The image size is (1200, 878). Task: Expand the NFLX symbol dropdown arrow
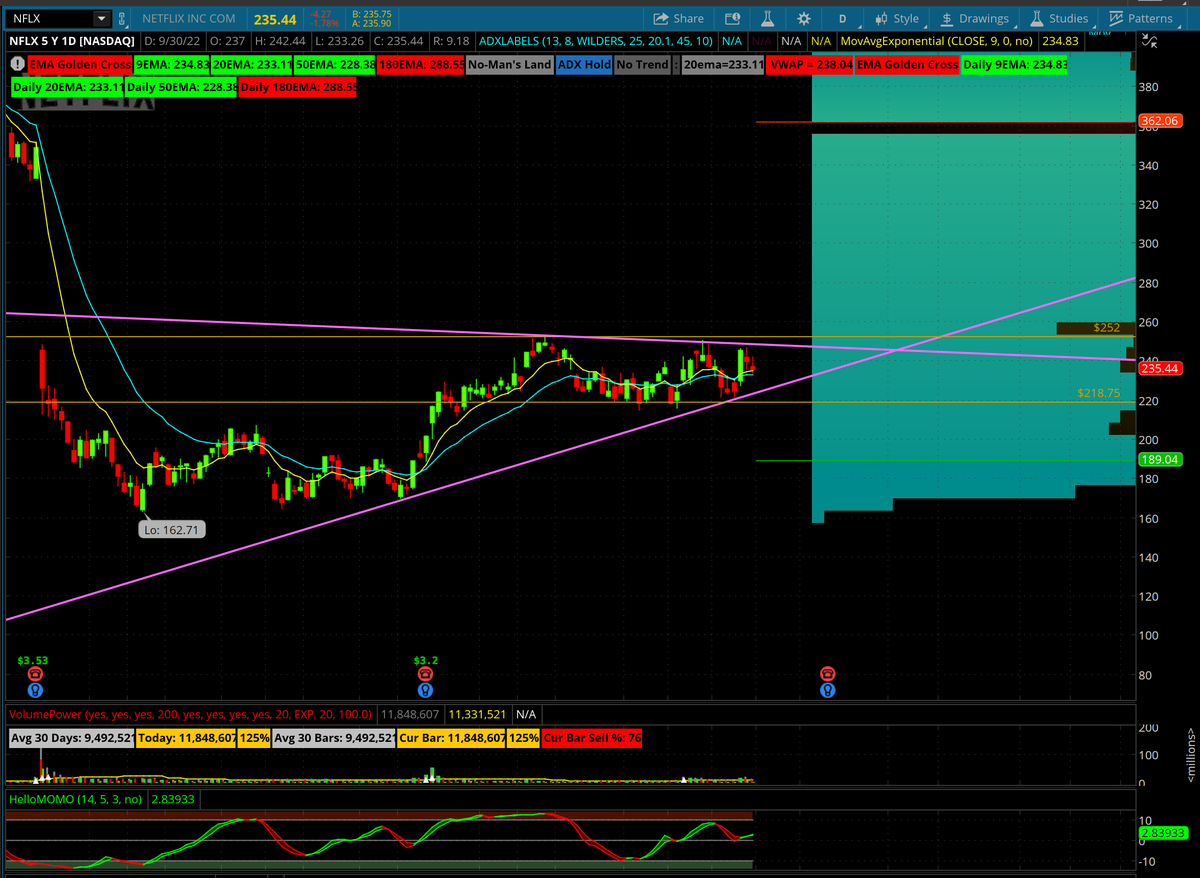pos(101,18)
